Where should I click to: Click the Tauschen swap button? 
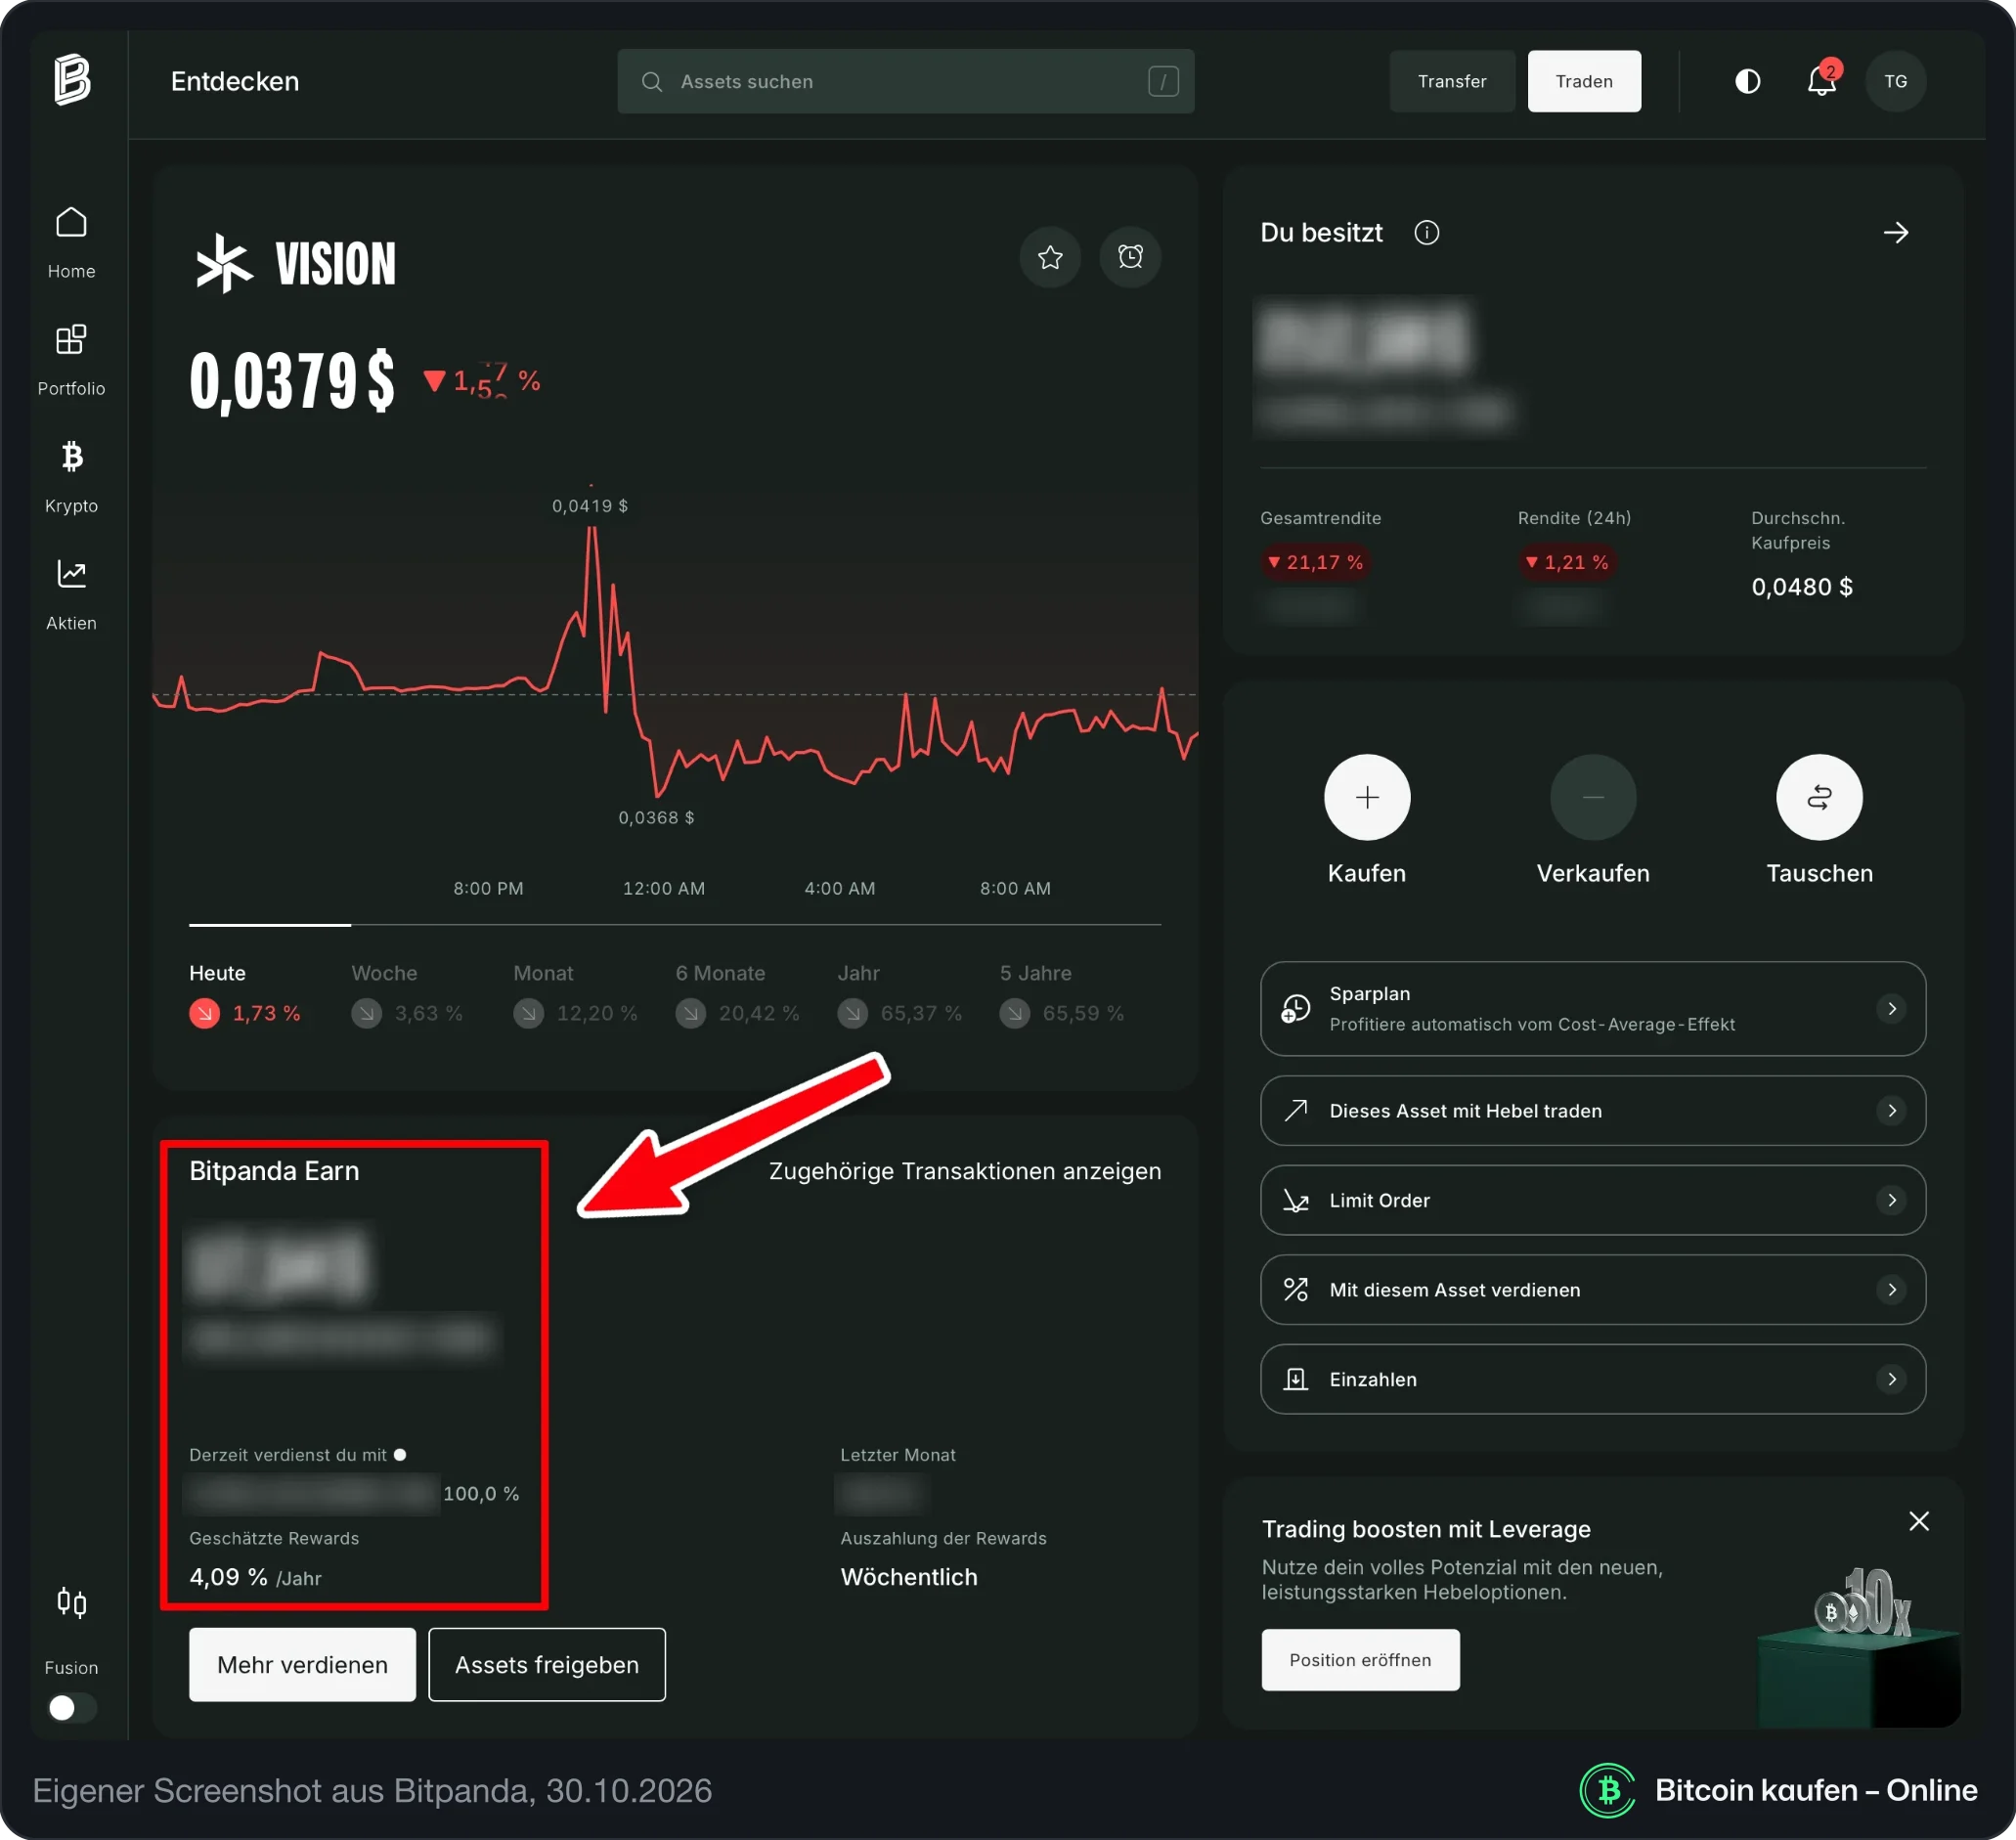pyautogui.click(x=1819, y=797)
